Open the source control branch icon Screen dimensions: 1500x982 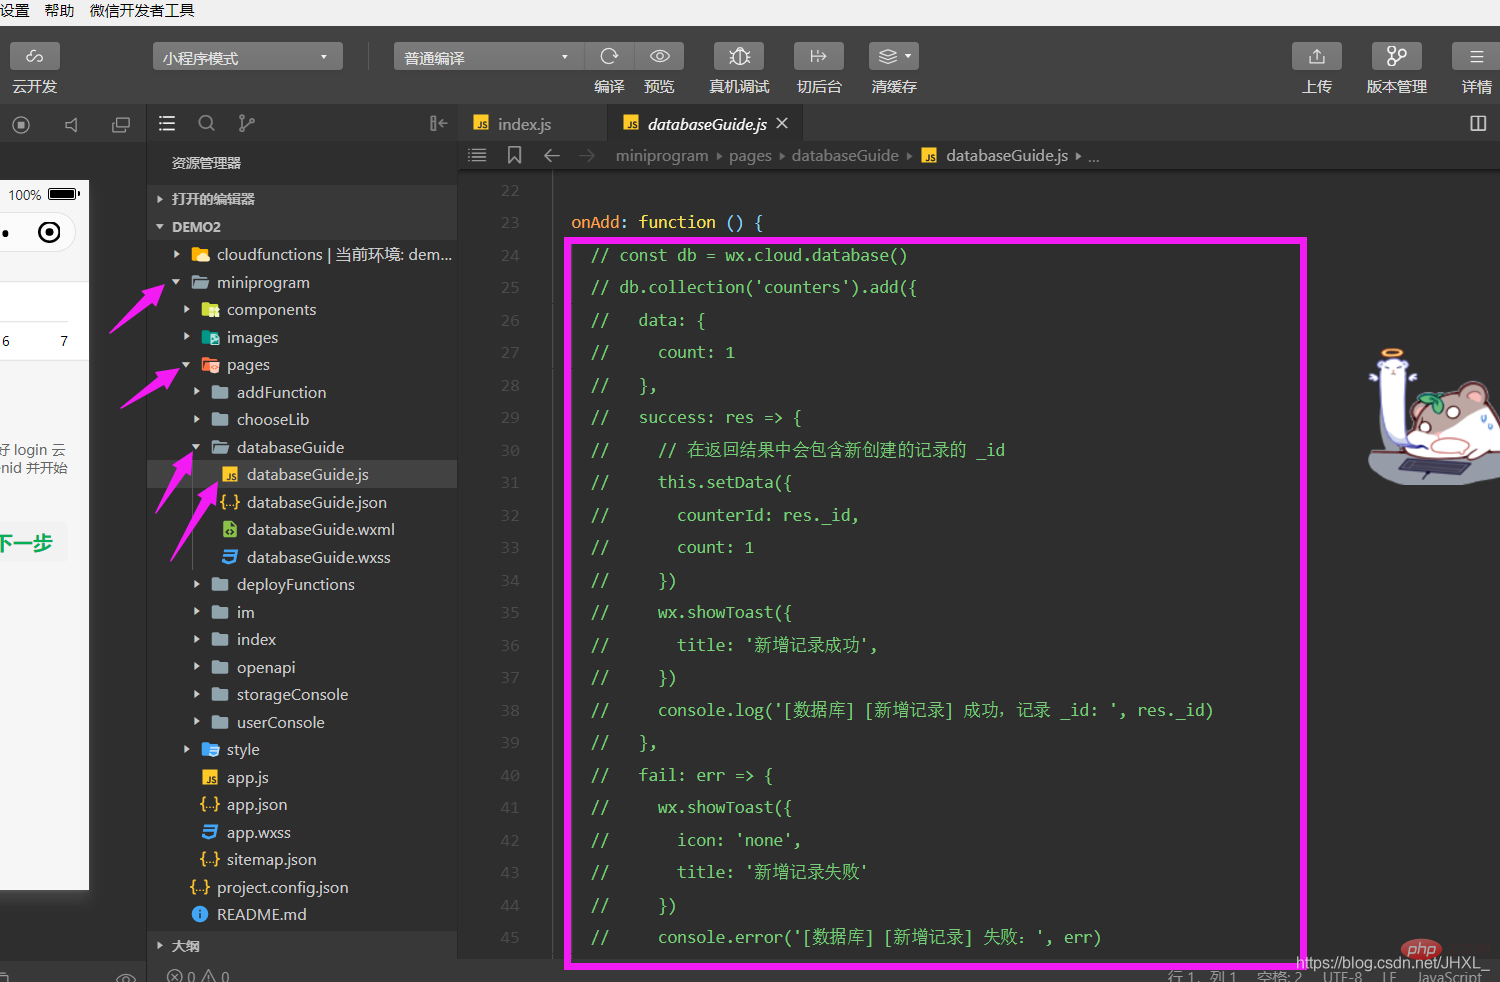tap(246, 123)
